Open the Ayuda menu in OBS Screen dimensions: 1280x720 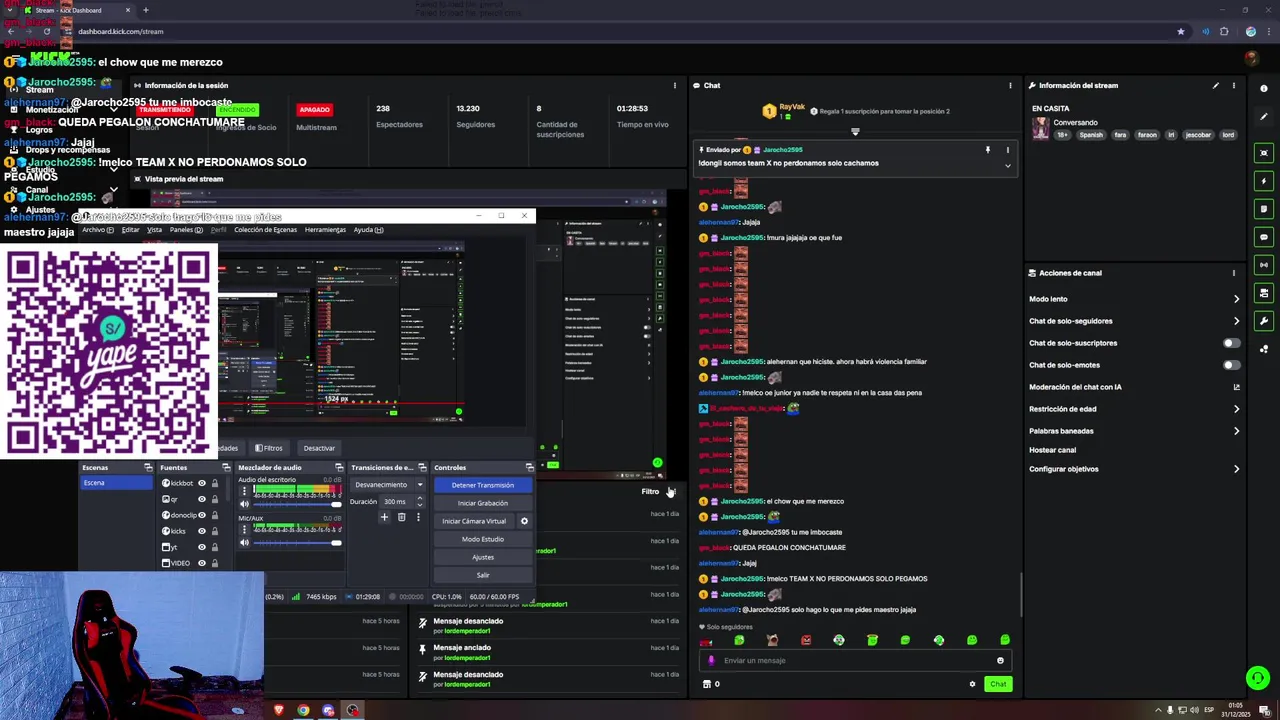(x=368, y=230)
